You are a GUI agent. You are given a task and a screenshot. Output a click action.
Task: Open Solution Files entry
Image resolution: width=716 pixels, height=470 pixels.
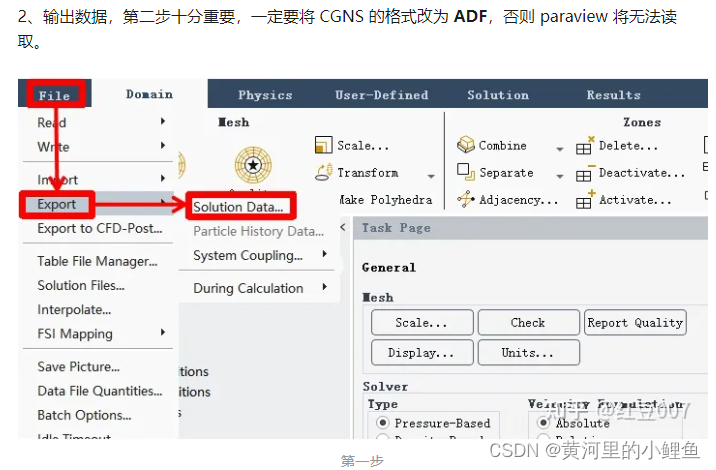pyautogui.click(x=81, y=285)
